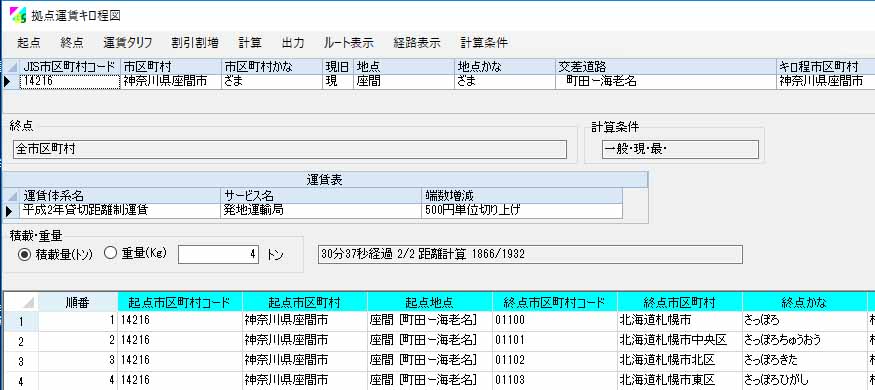Click the 発地運輸局 cell

[x=322, y=210]
